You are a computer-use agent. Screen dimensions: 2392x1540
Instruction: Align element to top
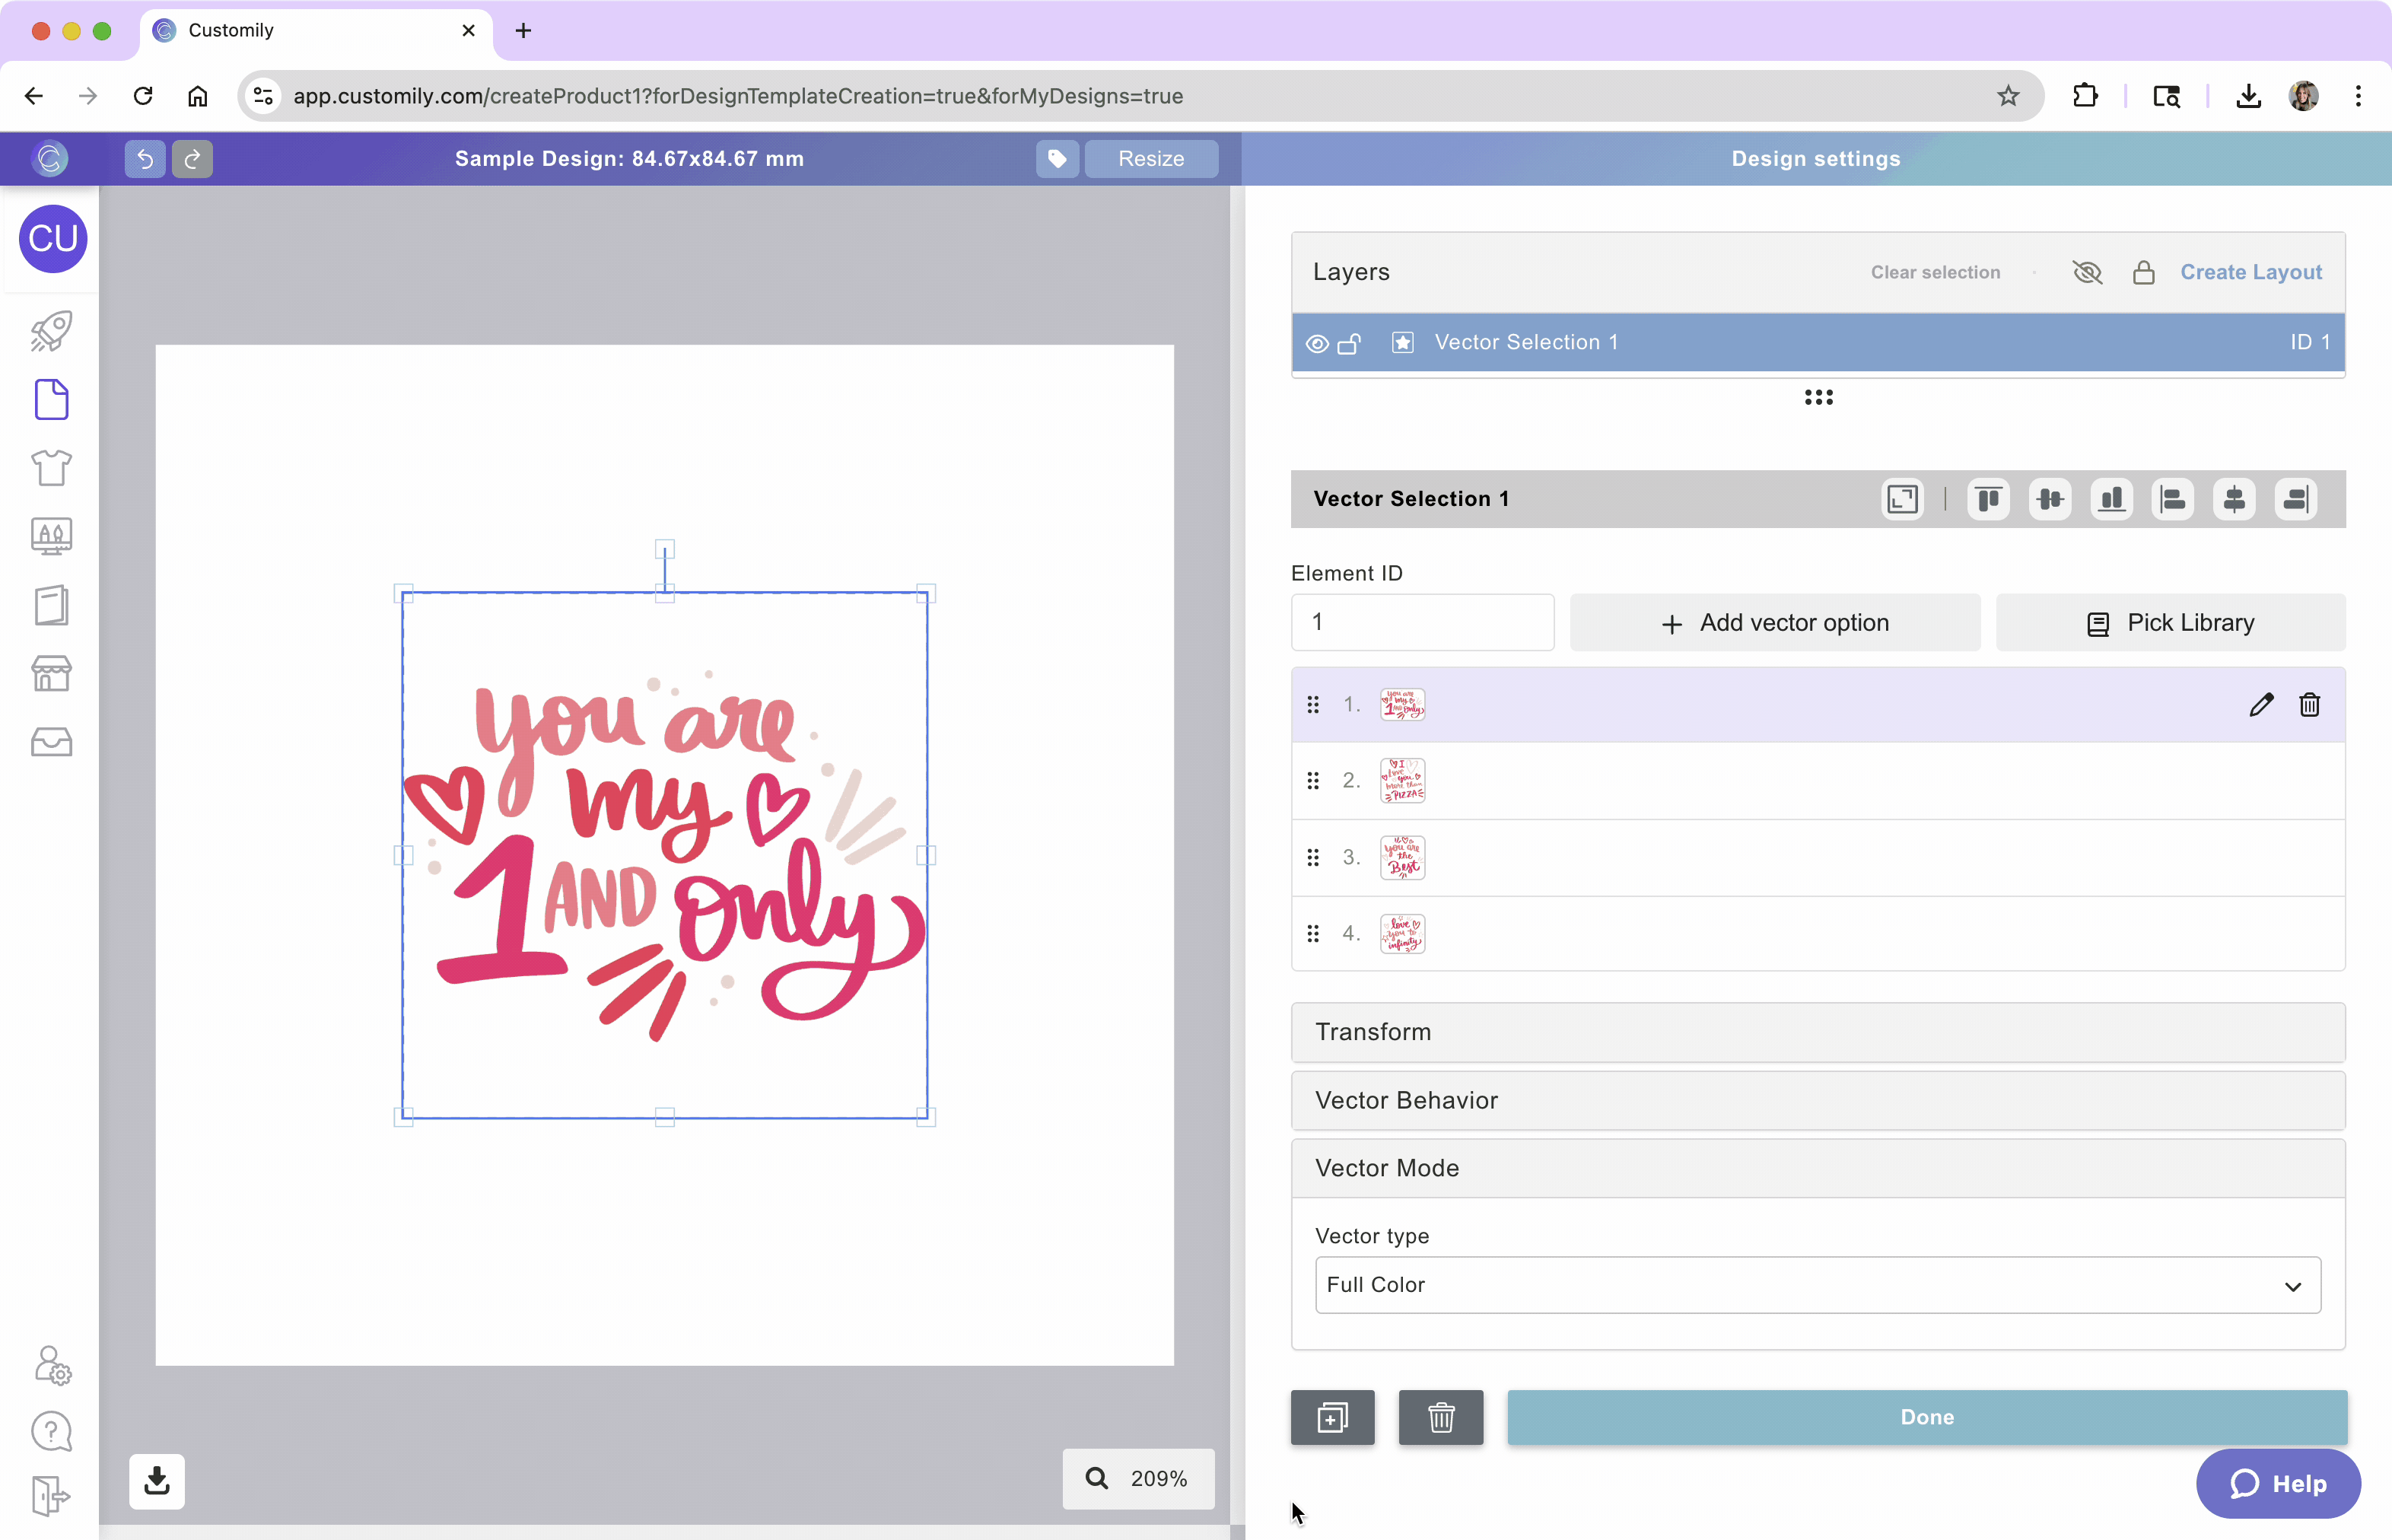pyautogui.click(x=1988, y=499)
